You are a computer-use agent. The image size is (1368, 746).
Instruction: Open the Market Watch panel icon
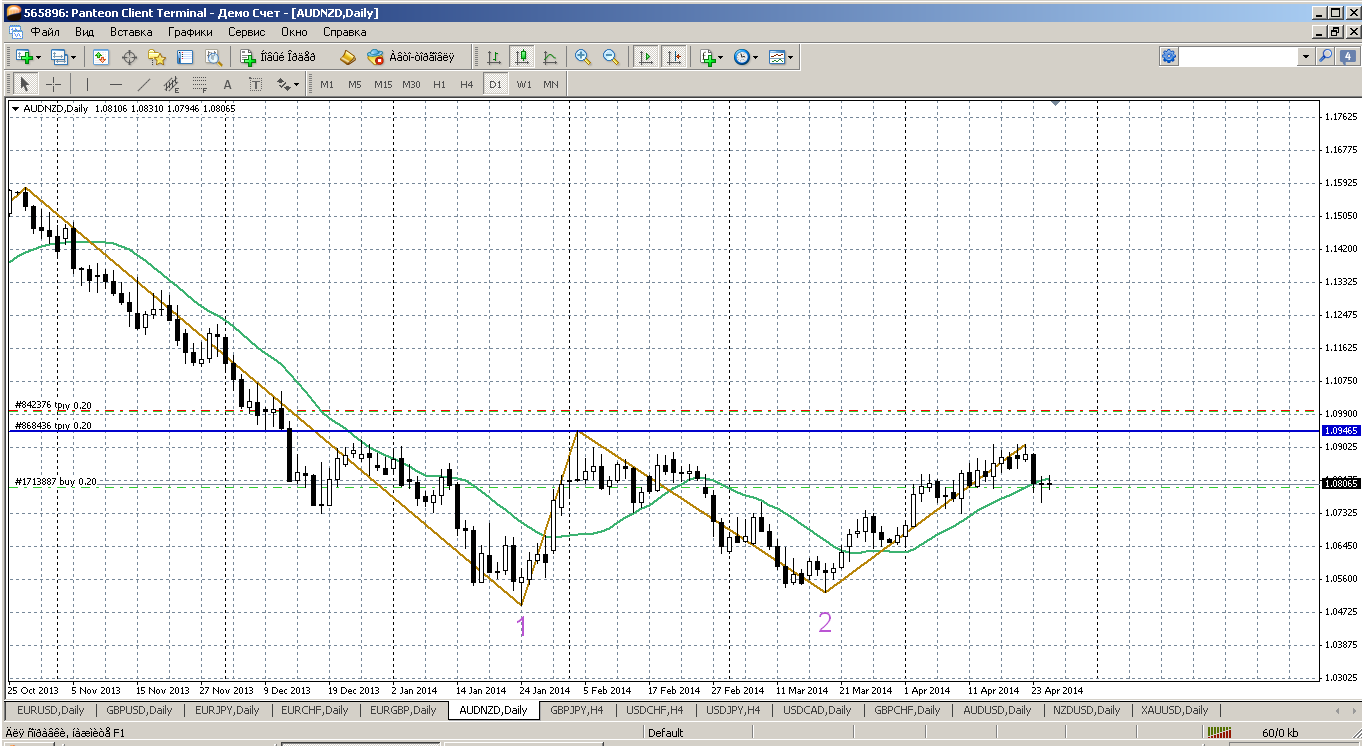(x=100, y=58)
